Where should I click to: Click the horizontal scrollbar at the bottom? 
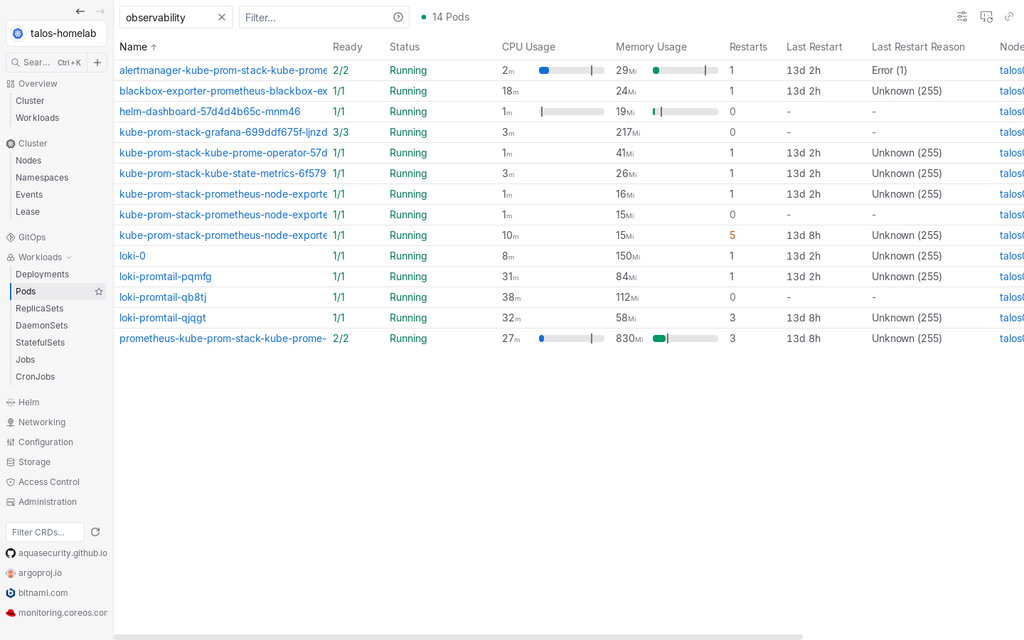(x=458, y=637)
